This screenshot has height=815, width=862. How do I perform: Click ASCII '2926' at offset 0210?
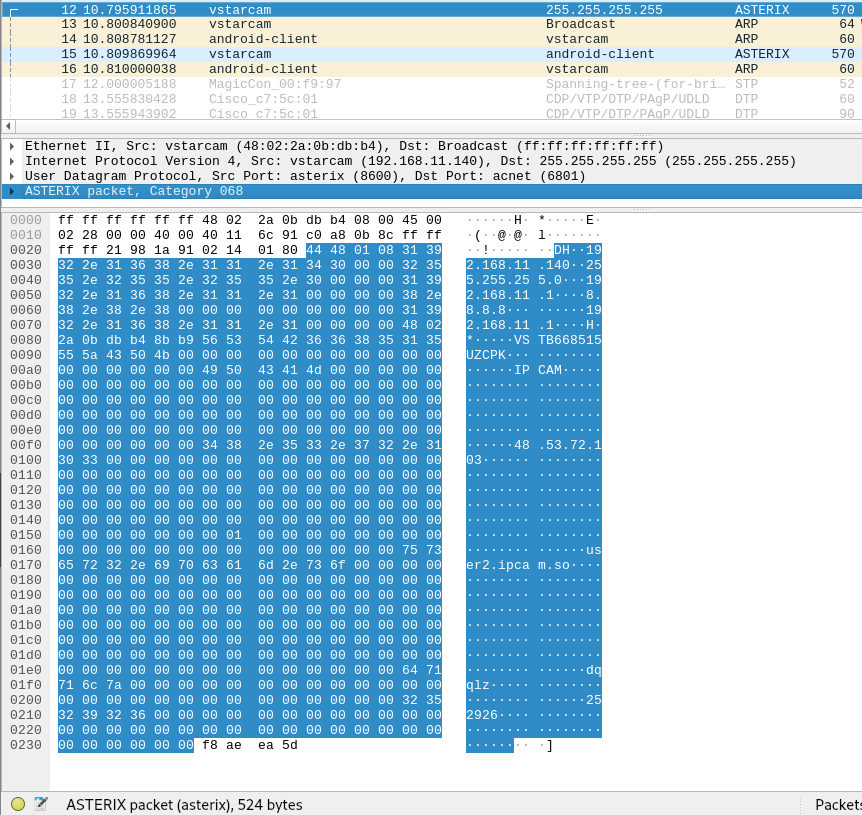tap(482, 715)
